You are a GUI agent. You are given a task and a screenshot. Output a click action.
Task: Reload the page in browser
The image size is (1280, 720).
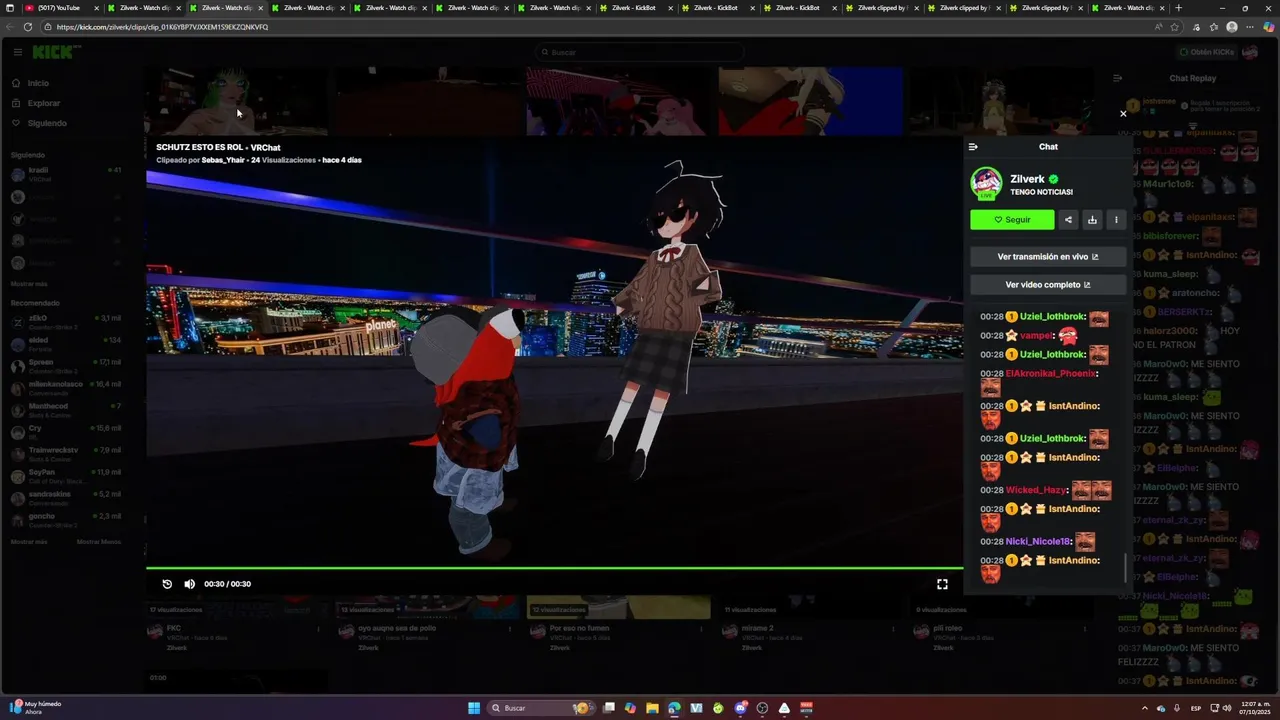click(28, 27)
